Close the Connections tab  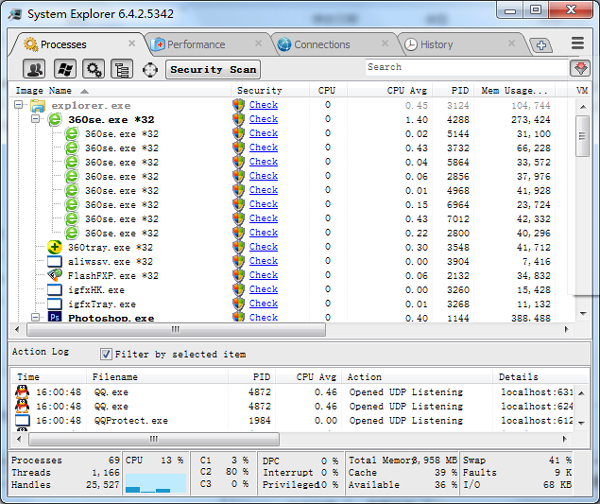[385, 43]
